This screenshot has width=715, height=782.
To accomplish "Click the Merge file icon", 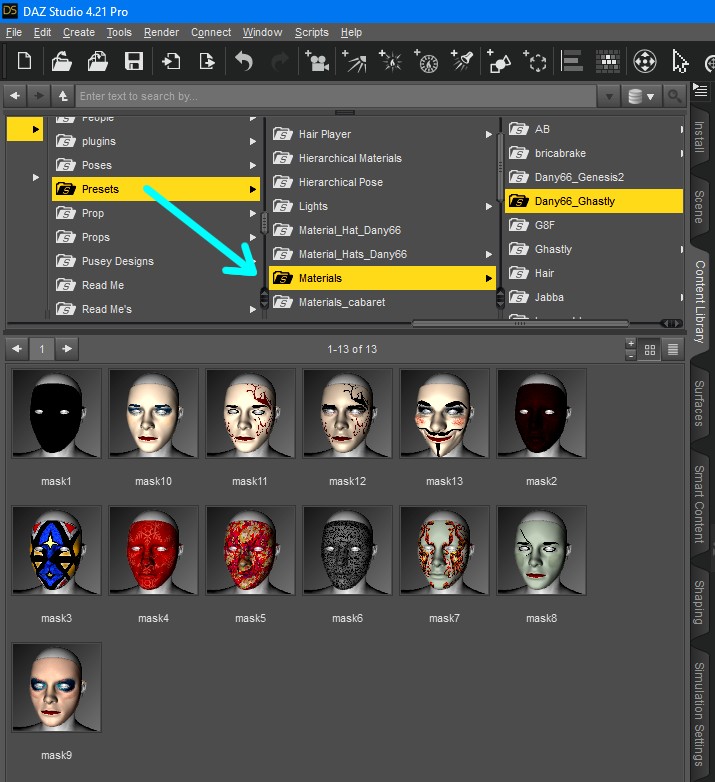I will (x=98, y=62).
